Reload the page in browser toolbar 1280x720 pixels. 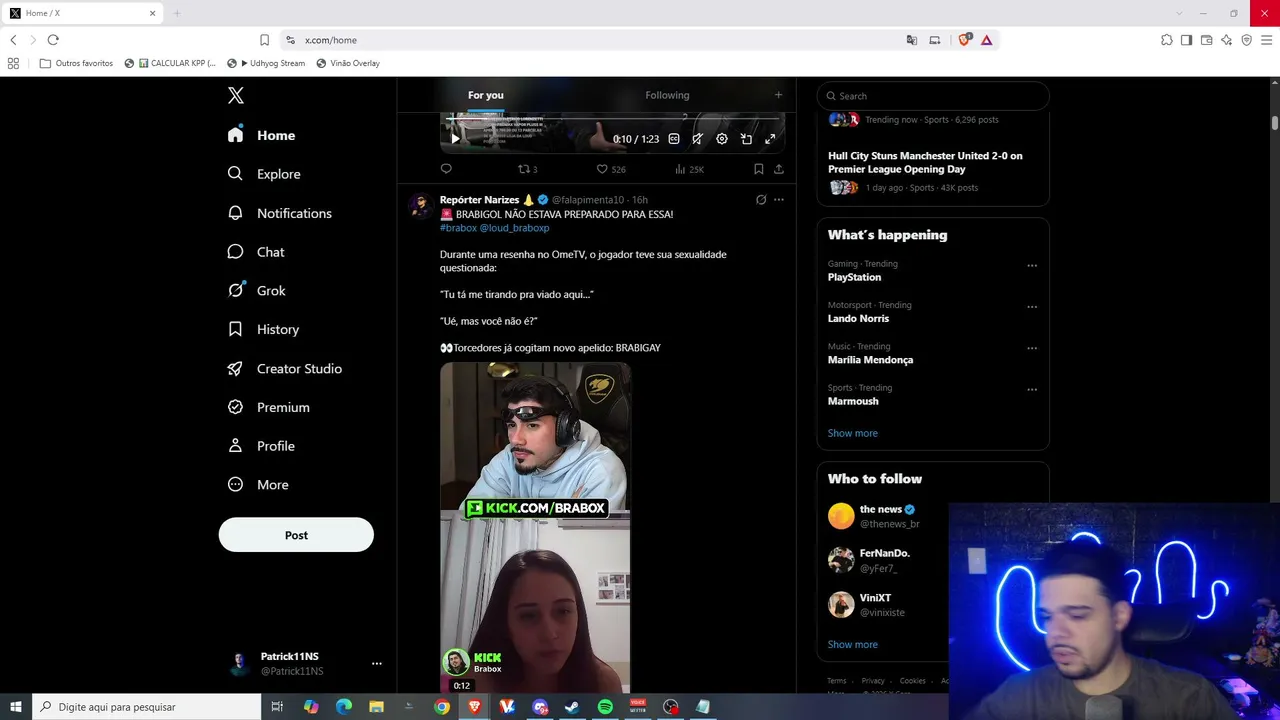click(x=53, y=40)
